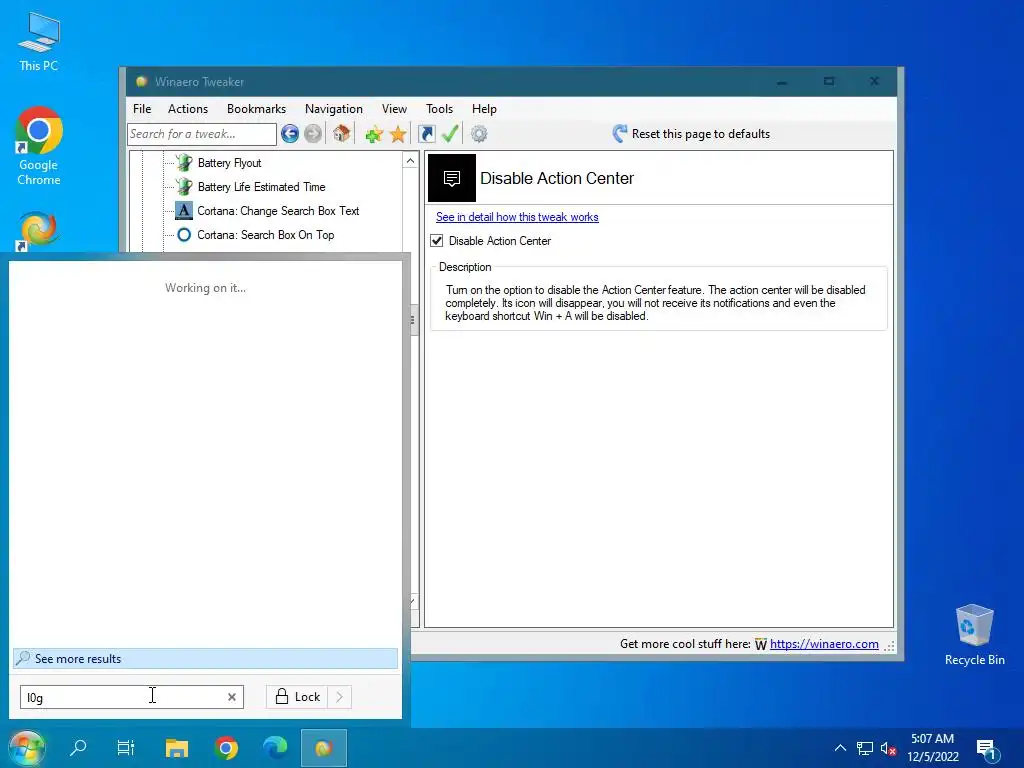Click the Cortana circle icon for Search Box On Top

[x=184, y=235]
